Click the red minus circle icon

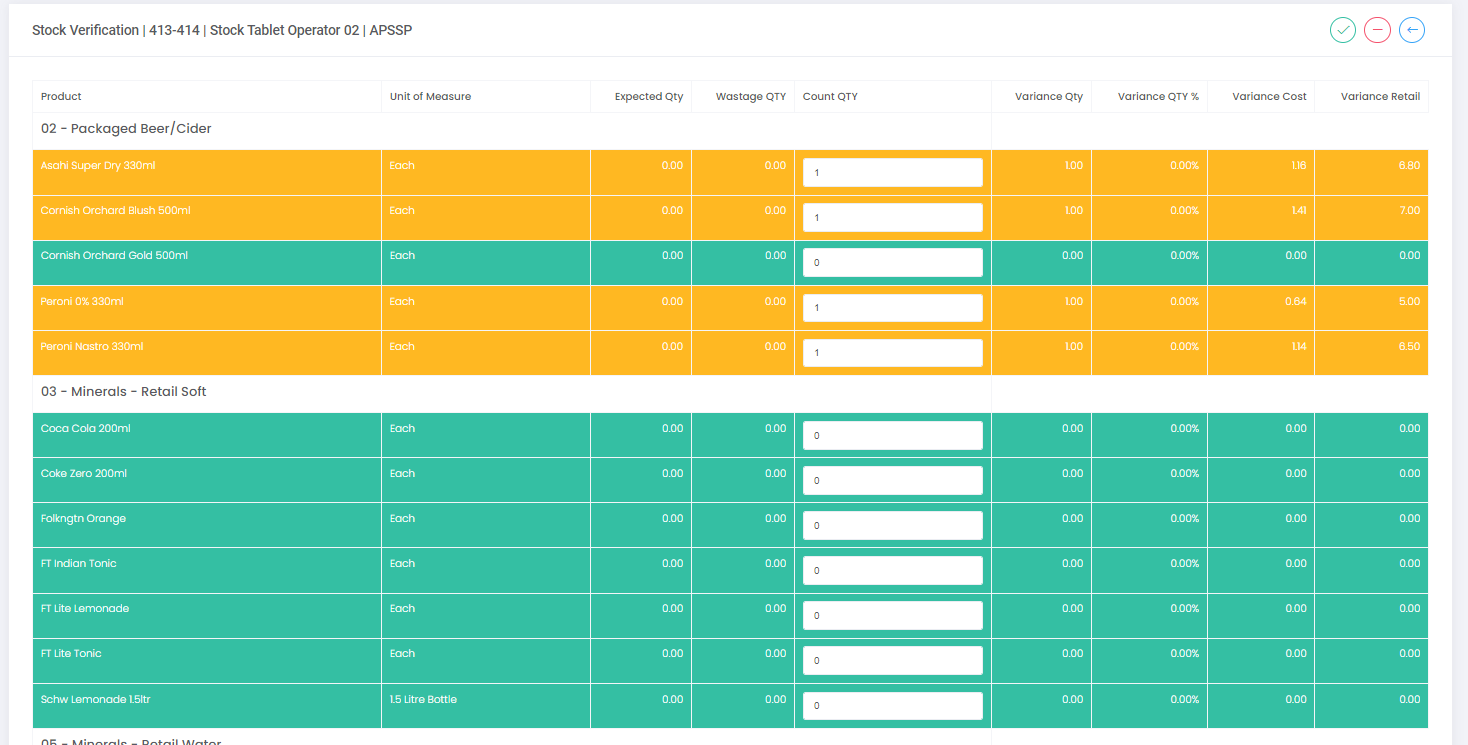(x=1377, y=30)
